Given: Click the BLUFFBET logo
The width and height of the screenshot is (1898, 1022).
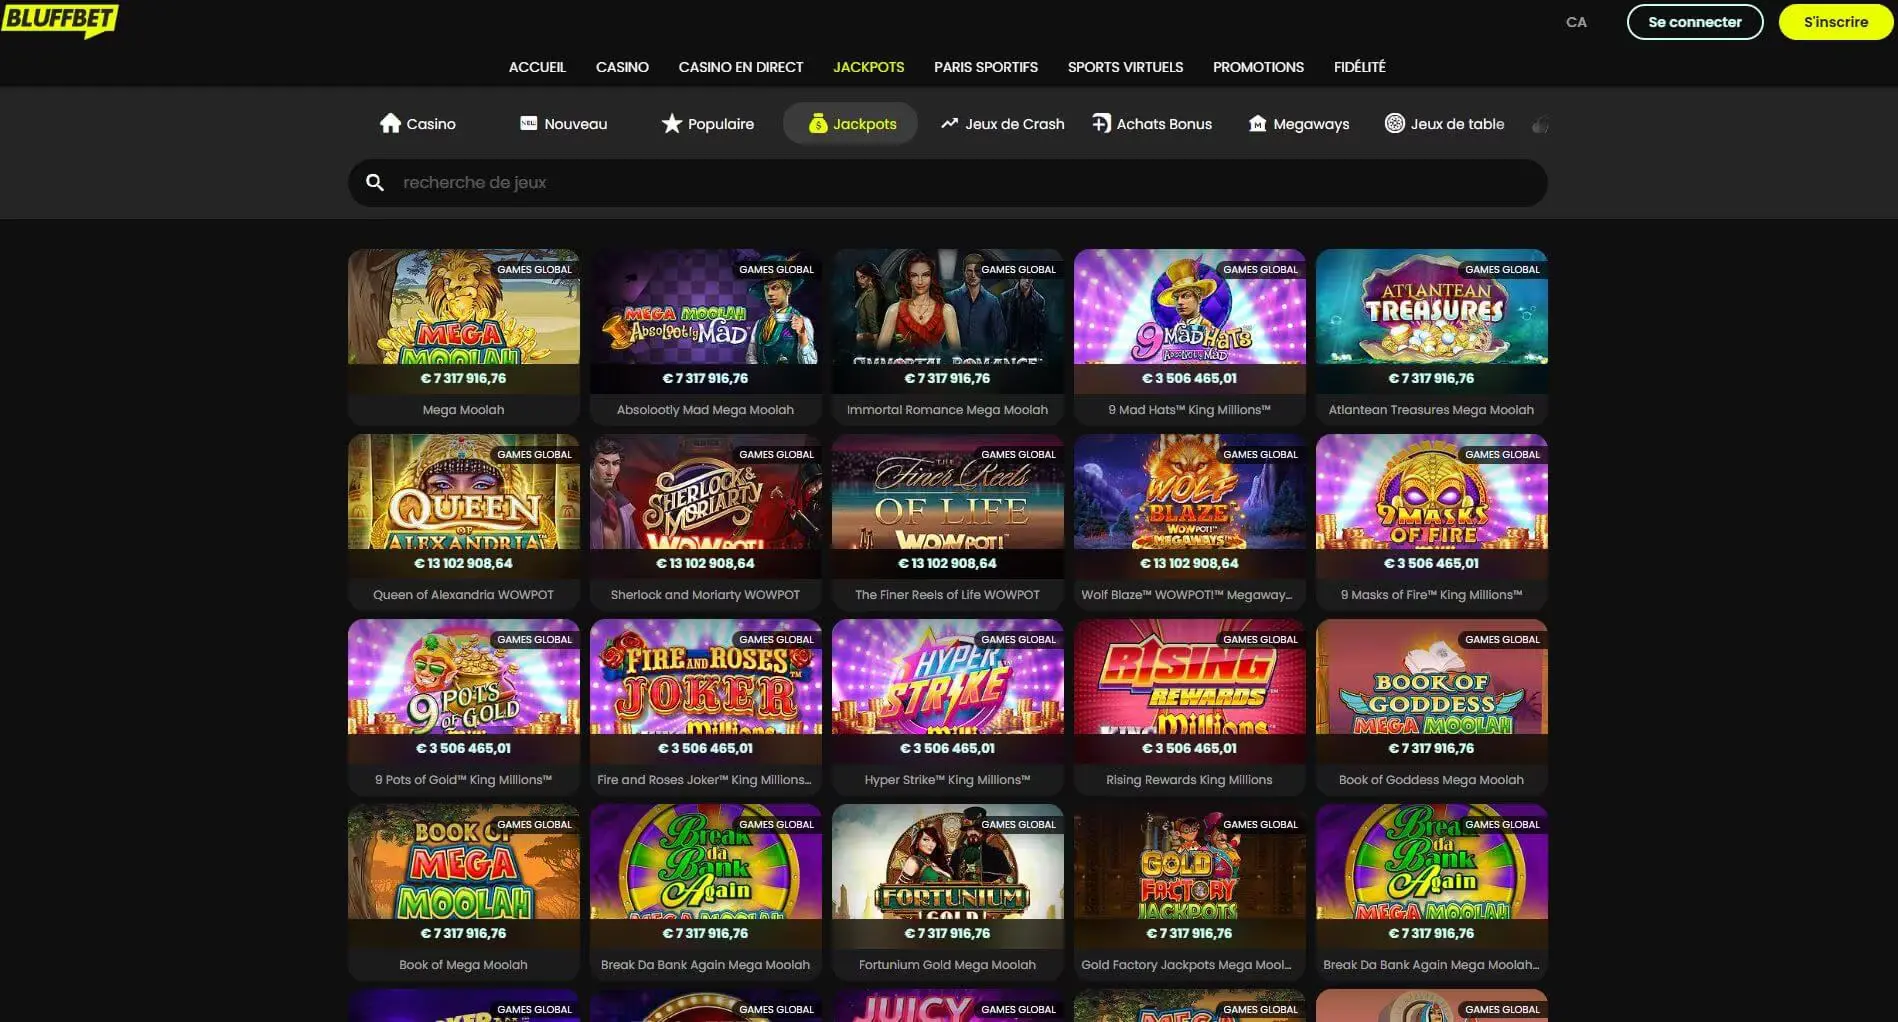Looking at the screenshot, I should click(x=63, y=21).
